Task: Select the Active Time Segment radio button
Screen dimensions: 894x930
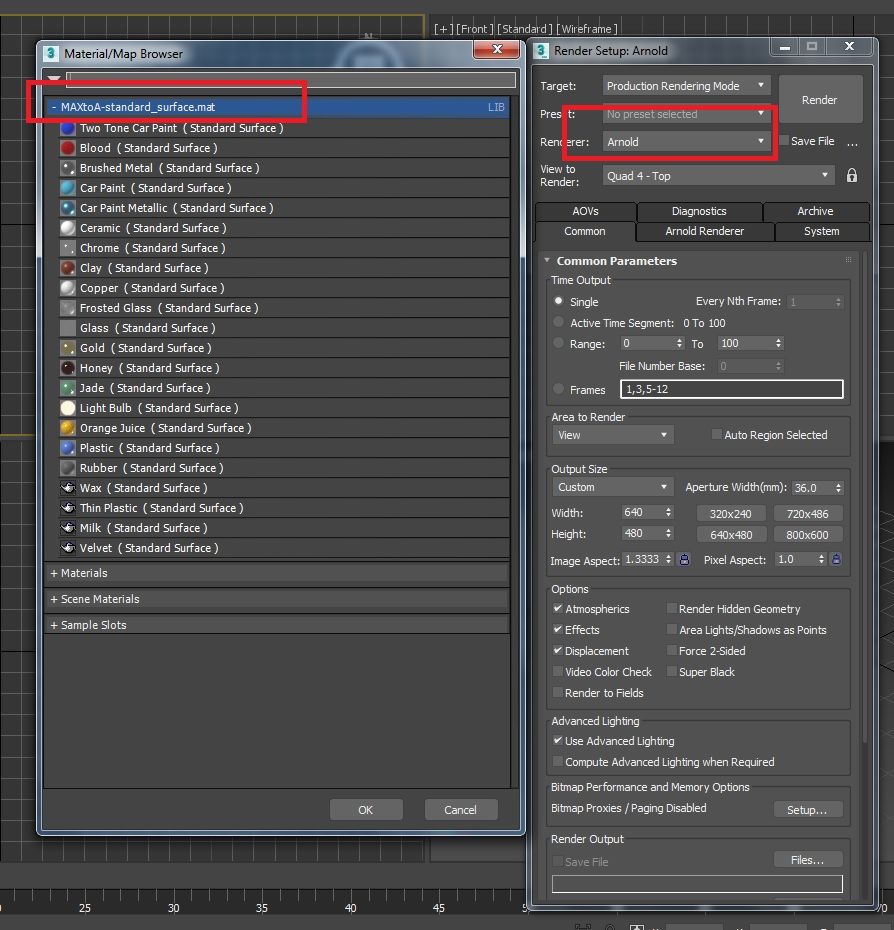Action: (x=558, y=323)
